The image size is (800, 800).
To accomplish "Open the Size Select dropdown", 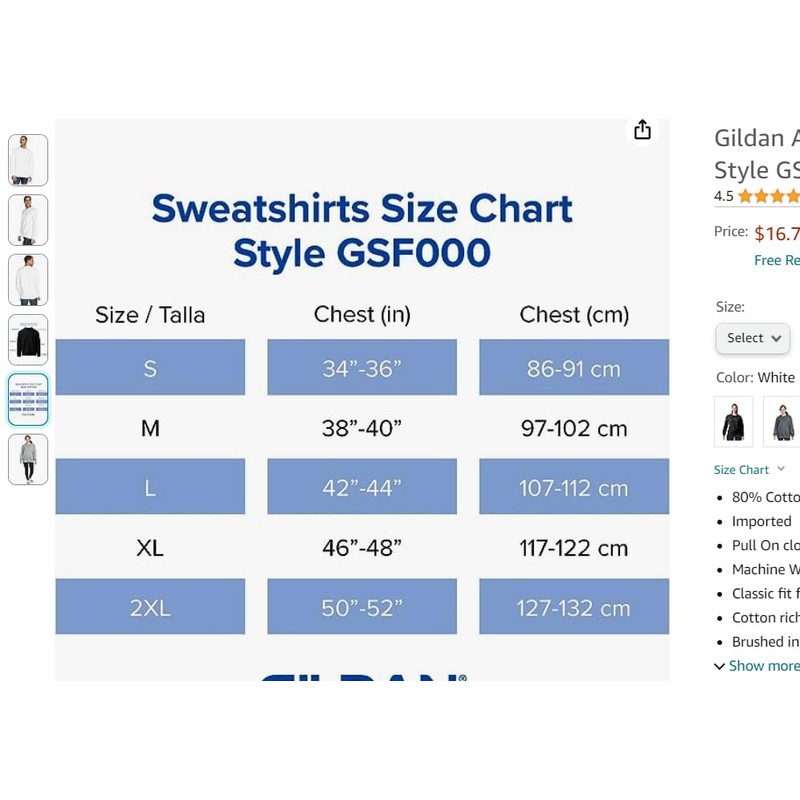I will click(752, 338).
